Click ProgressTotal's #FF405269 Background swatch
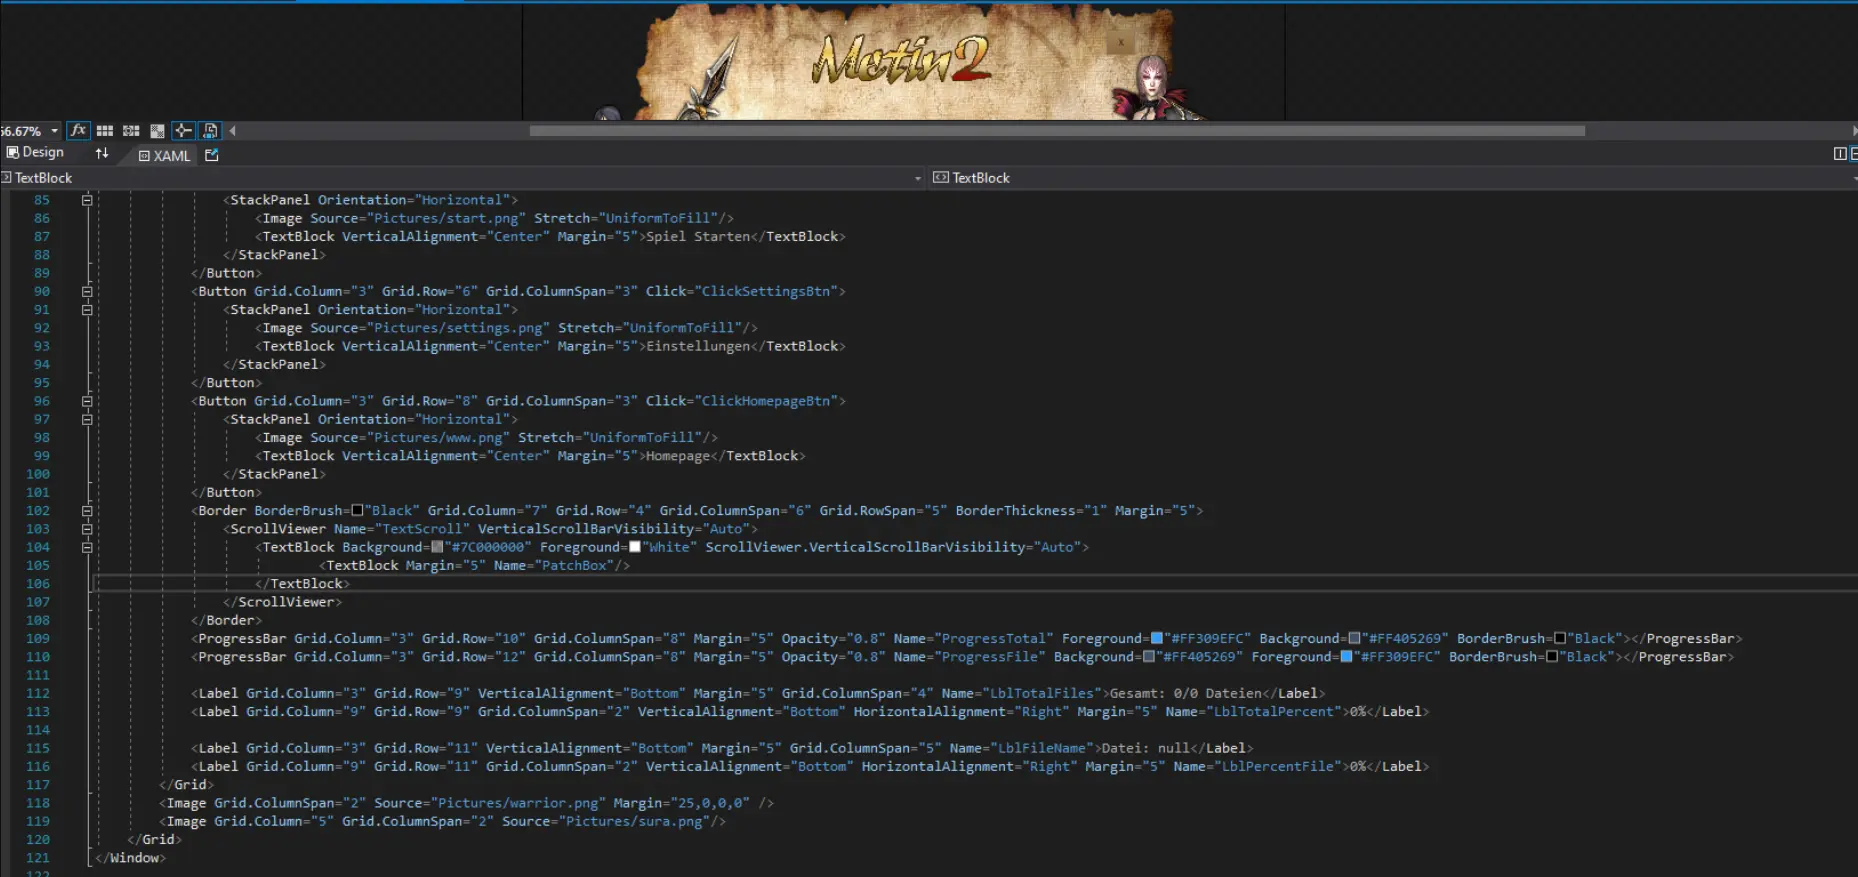Viewport: 1858px width, 877px height. click(1354, 639)
